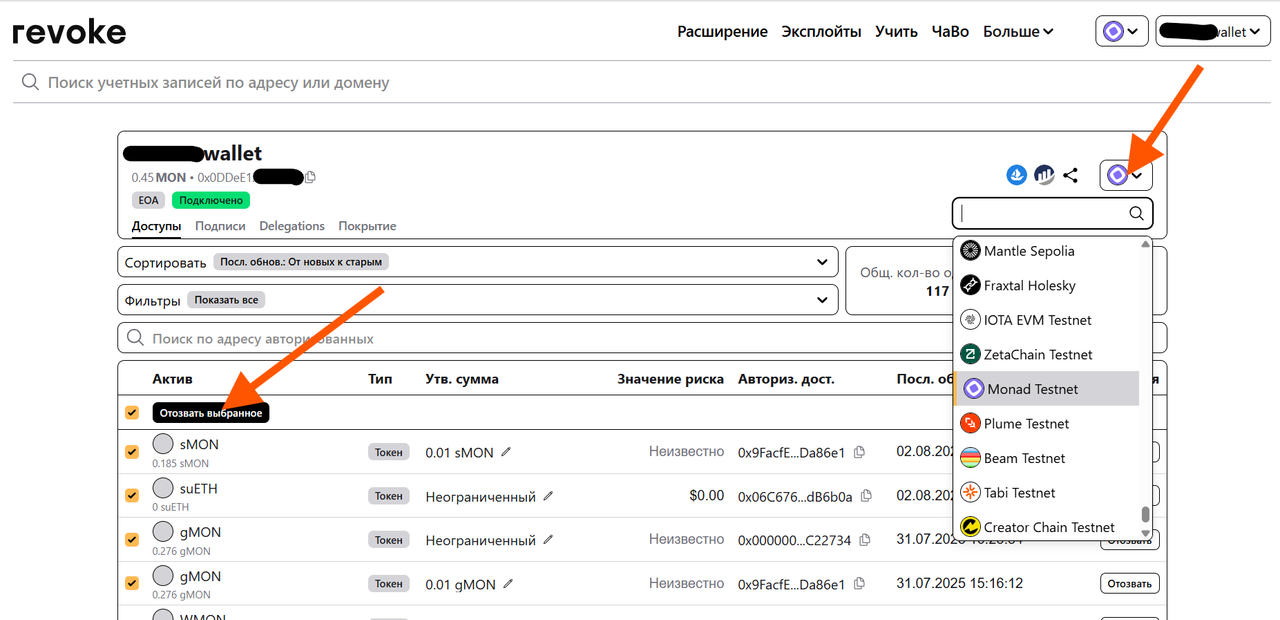Click the revoke logo
1280x620 pixels.
point(69,32)
